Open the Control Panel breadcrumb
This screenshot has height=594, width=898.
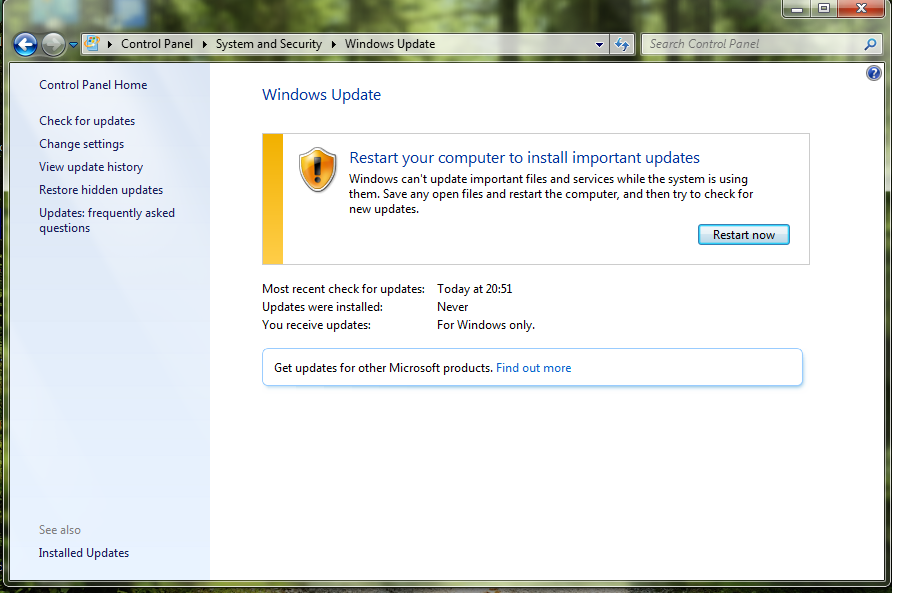point(157,44)
